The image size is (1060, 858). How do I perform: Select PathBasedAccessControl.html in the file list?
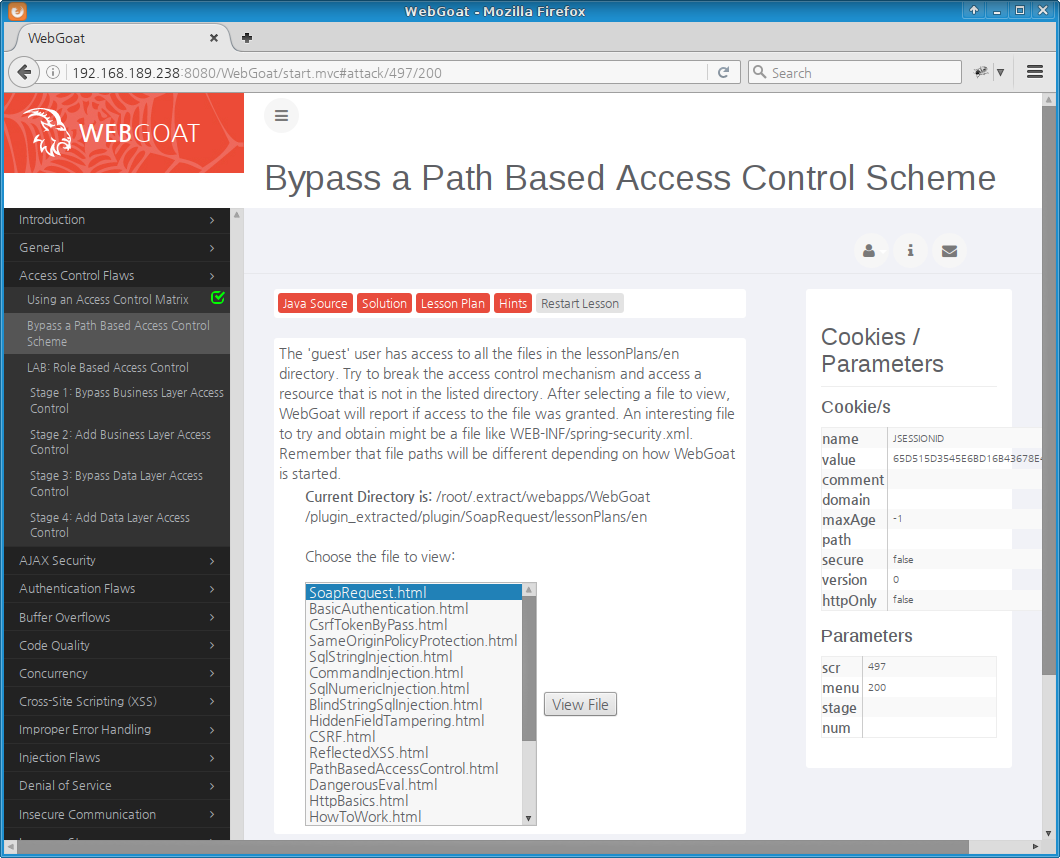[x=414, y=769]
